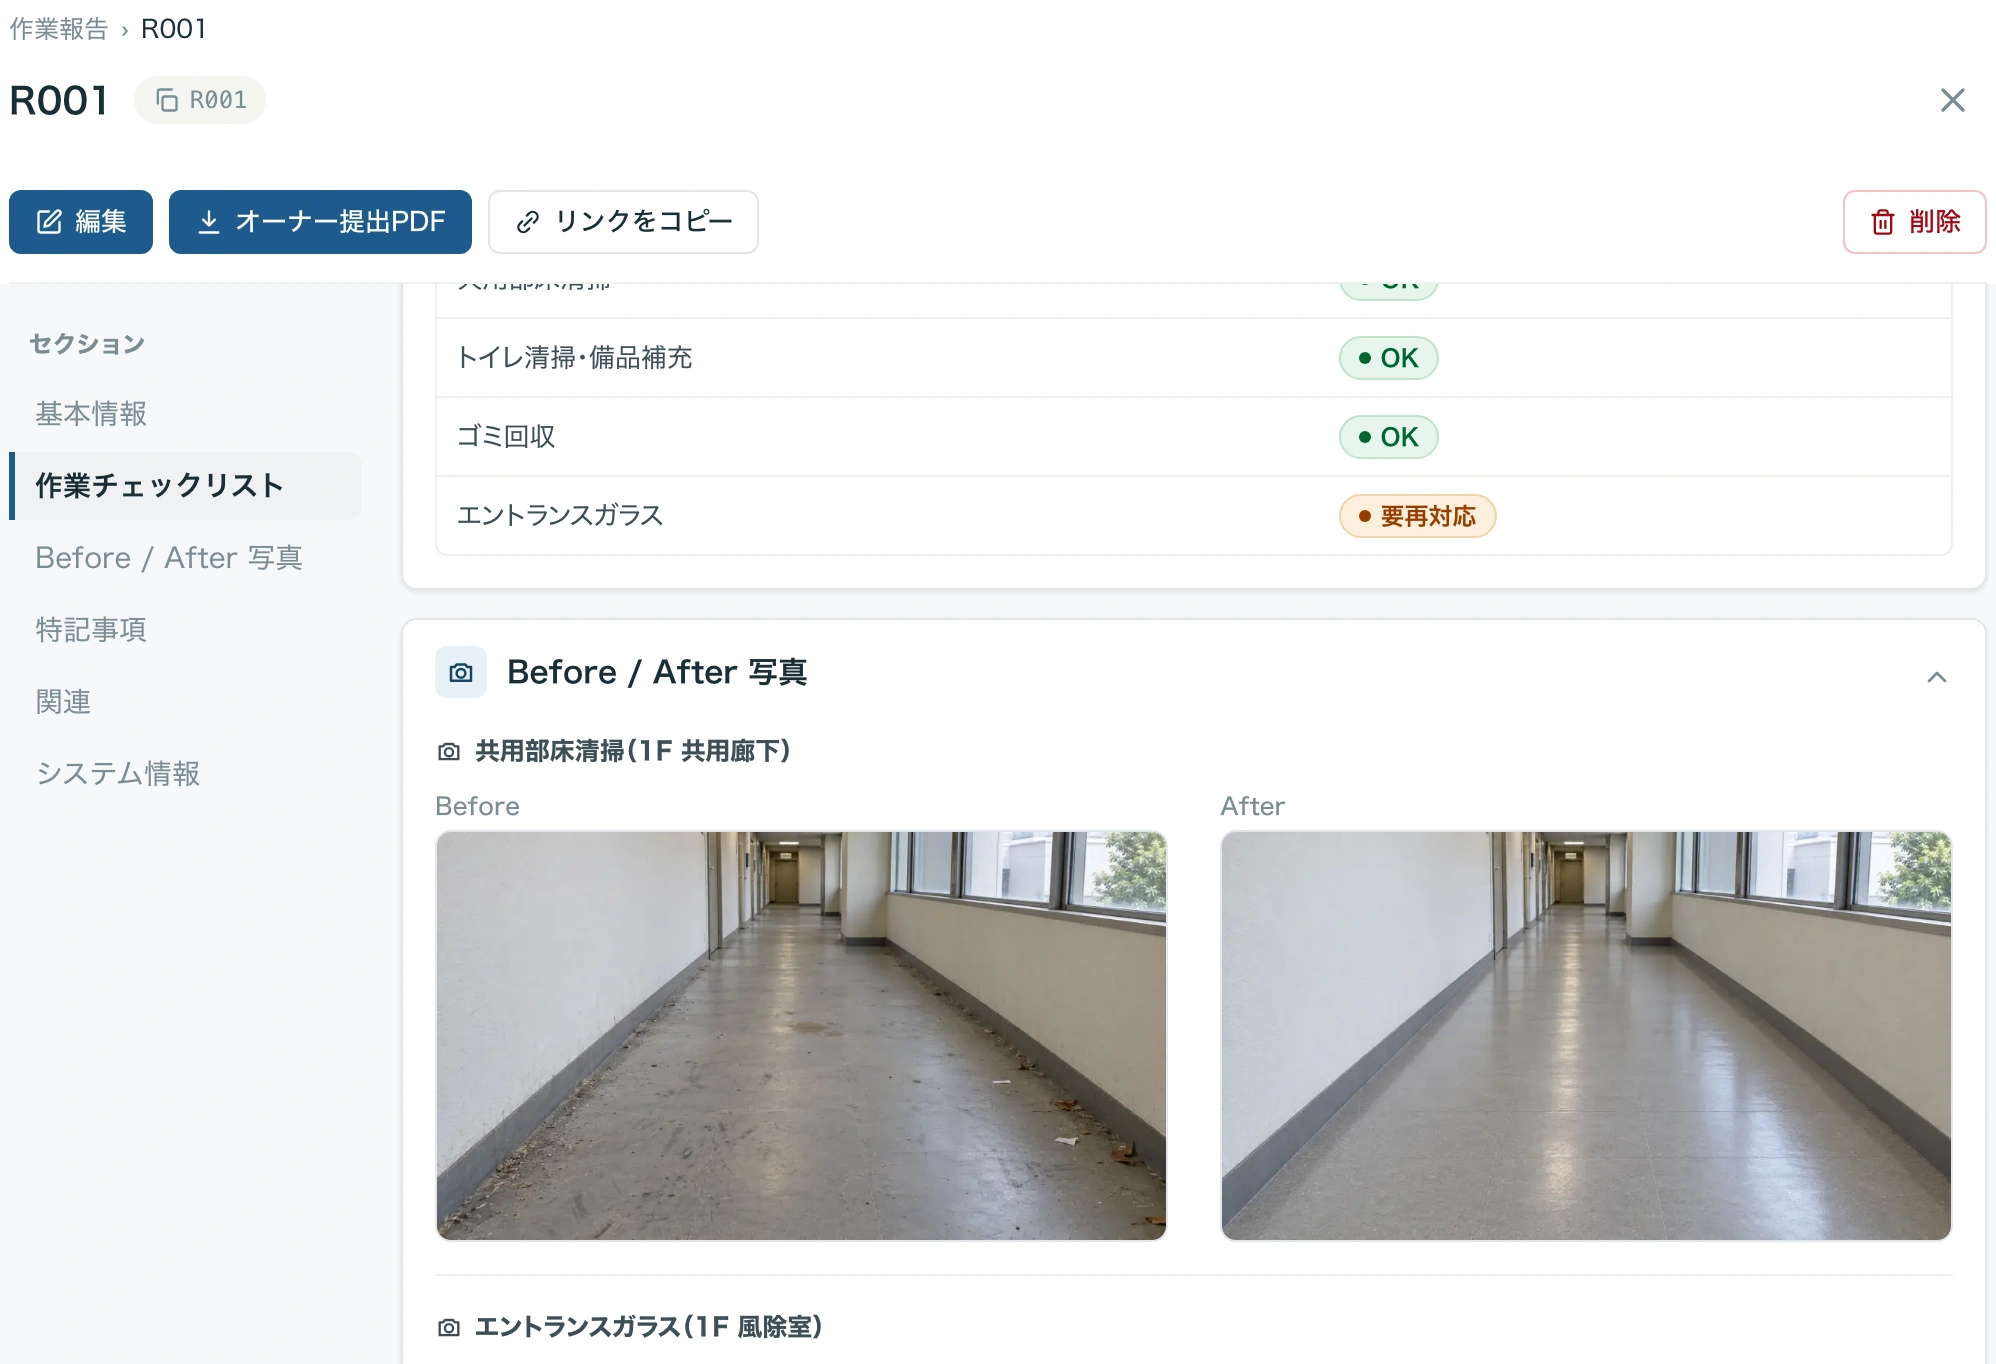Screen dimensions: 1996x1364
Task: Click OK status of ゴミ回収
Action: click(1388, 437)
